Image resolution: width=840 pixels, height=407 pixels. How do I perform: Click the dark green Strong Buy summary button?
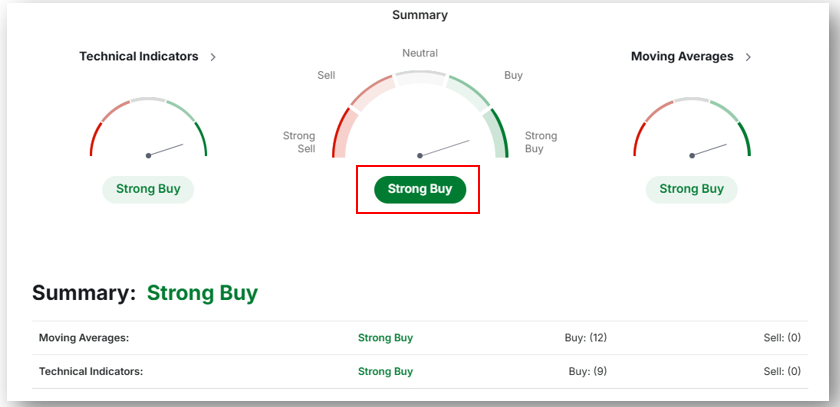420,190
